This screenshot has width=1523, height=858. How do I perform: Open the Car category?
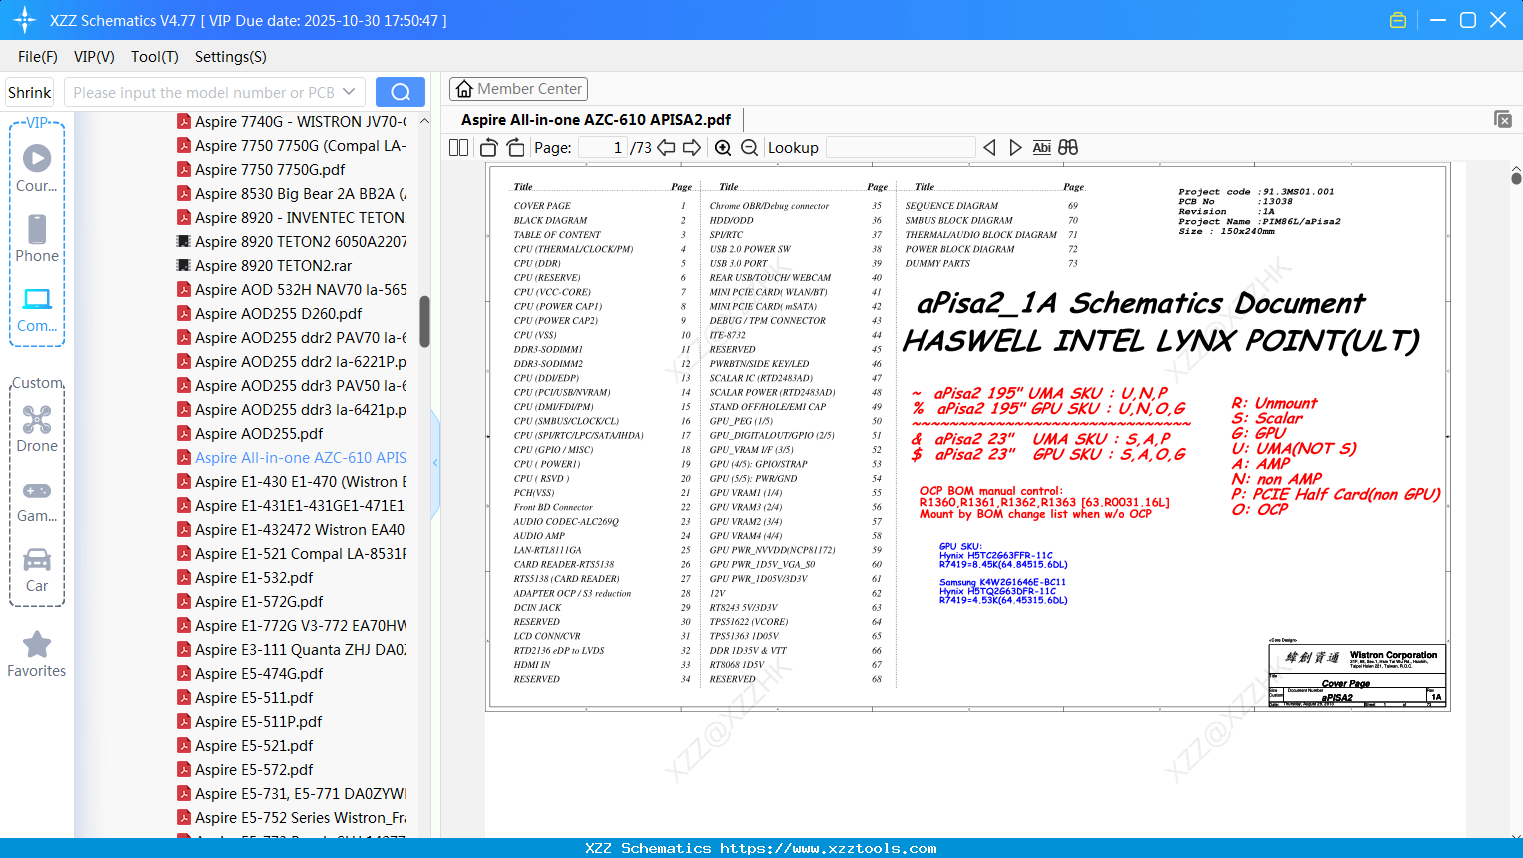click(x=37, y=570)
